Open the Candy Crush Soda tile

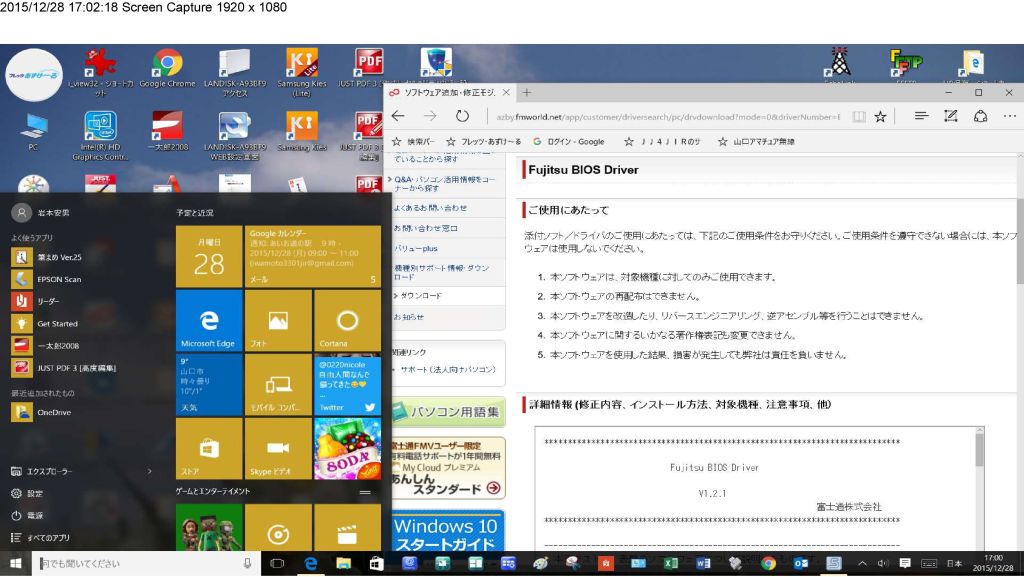pyautogui.click(x=347, y=448)
